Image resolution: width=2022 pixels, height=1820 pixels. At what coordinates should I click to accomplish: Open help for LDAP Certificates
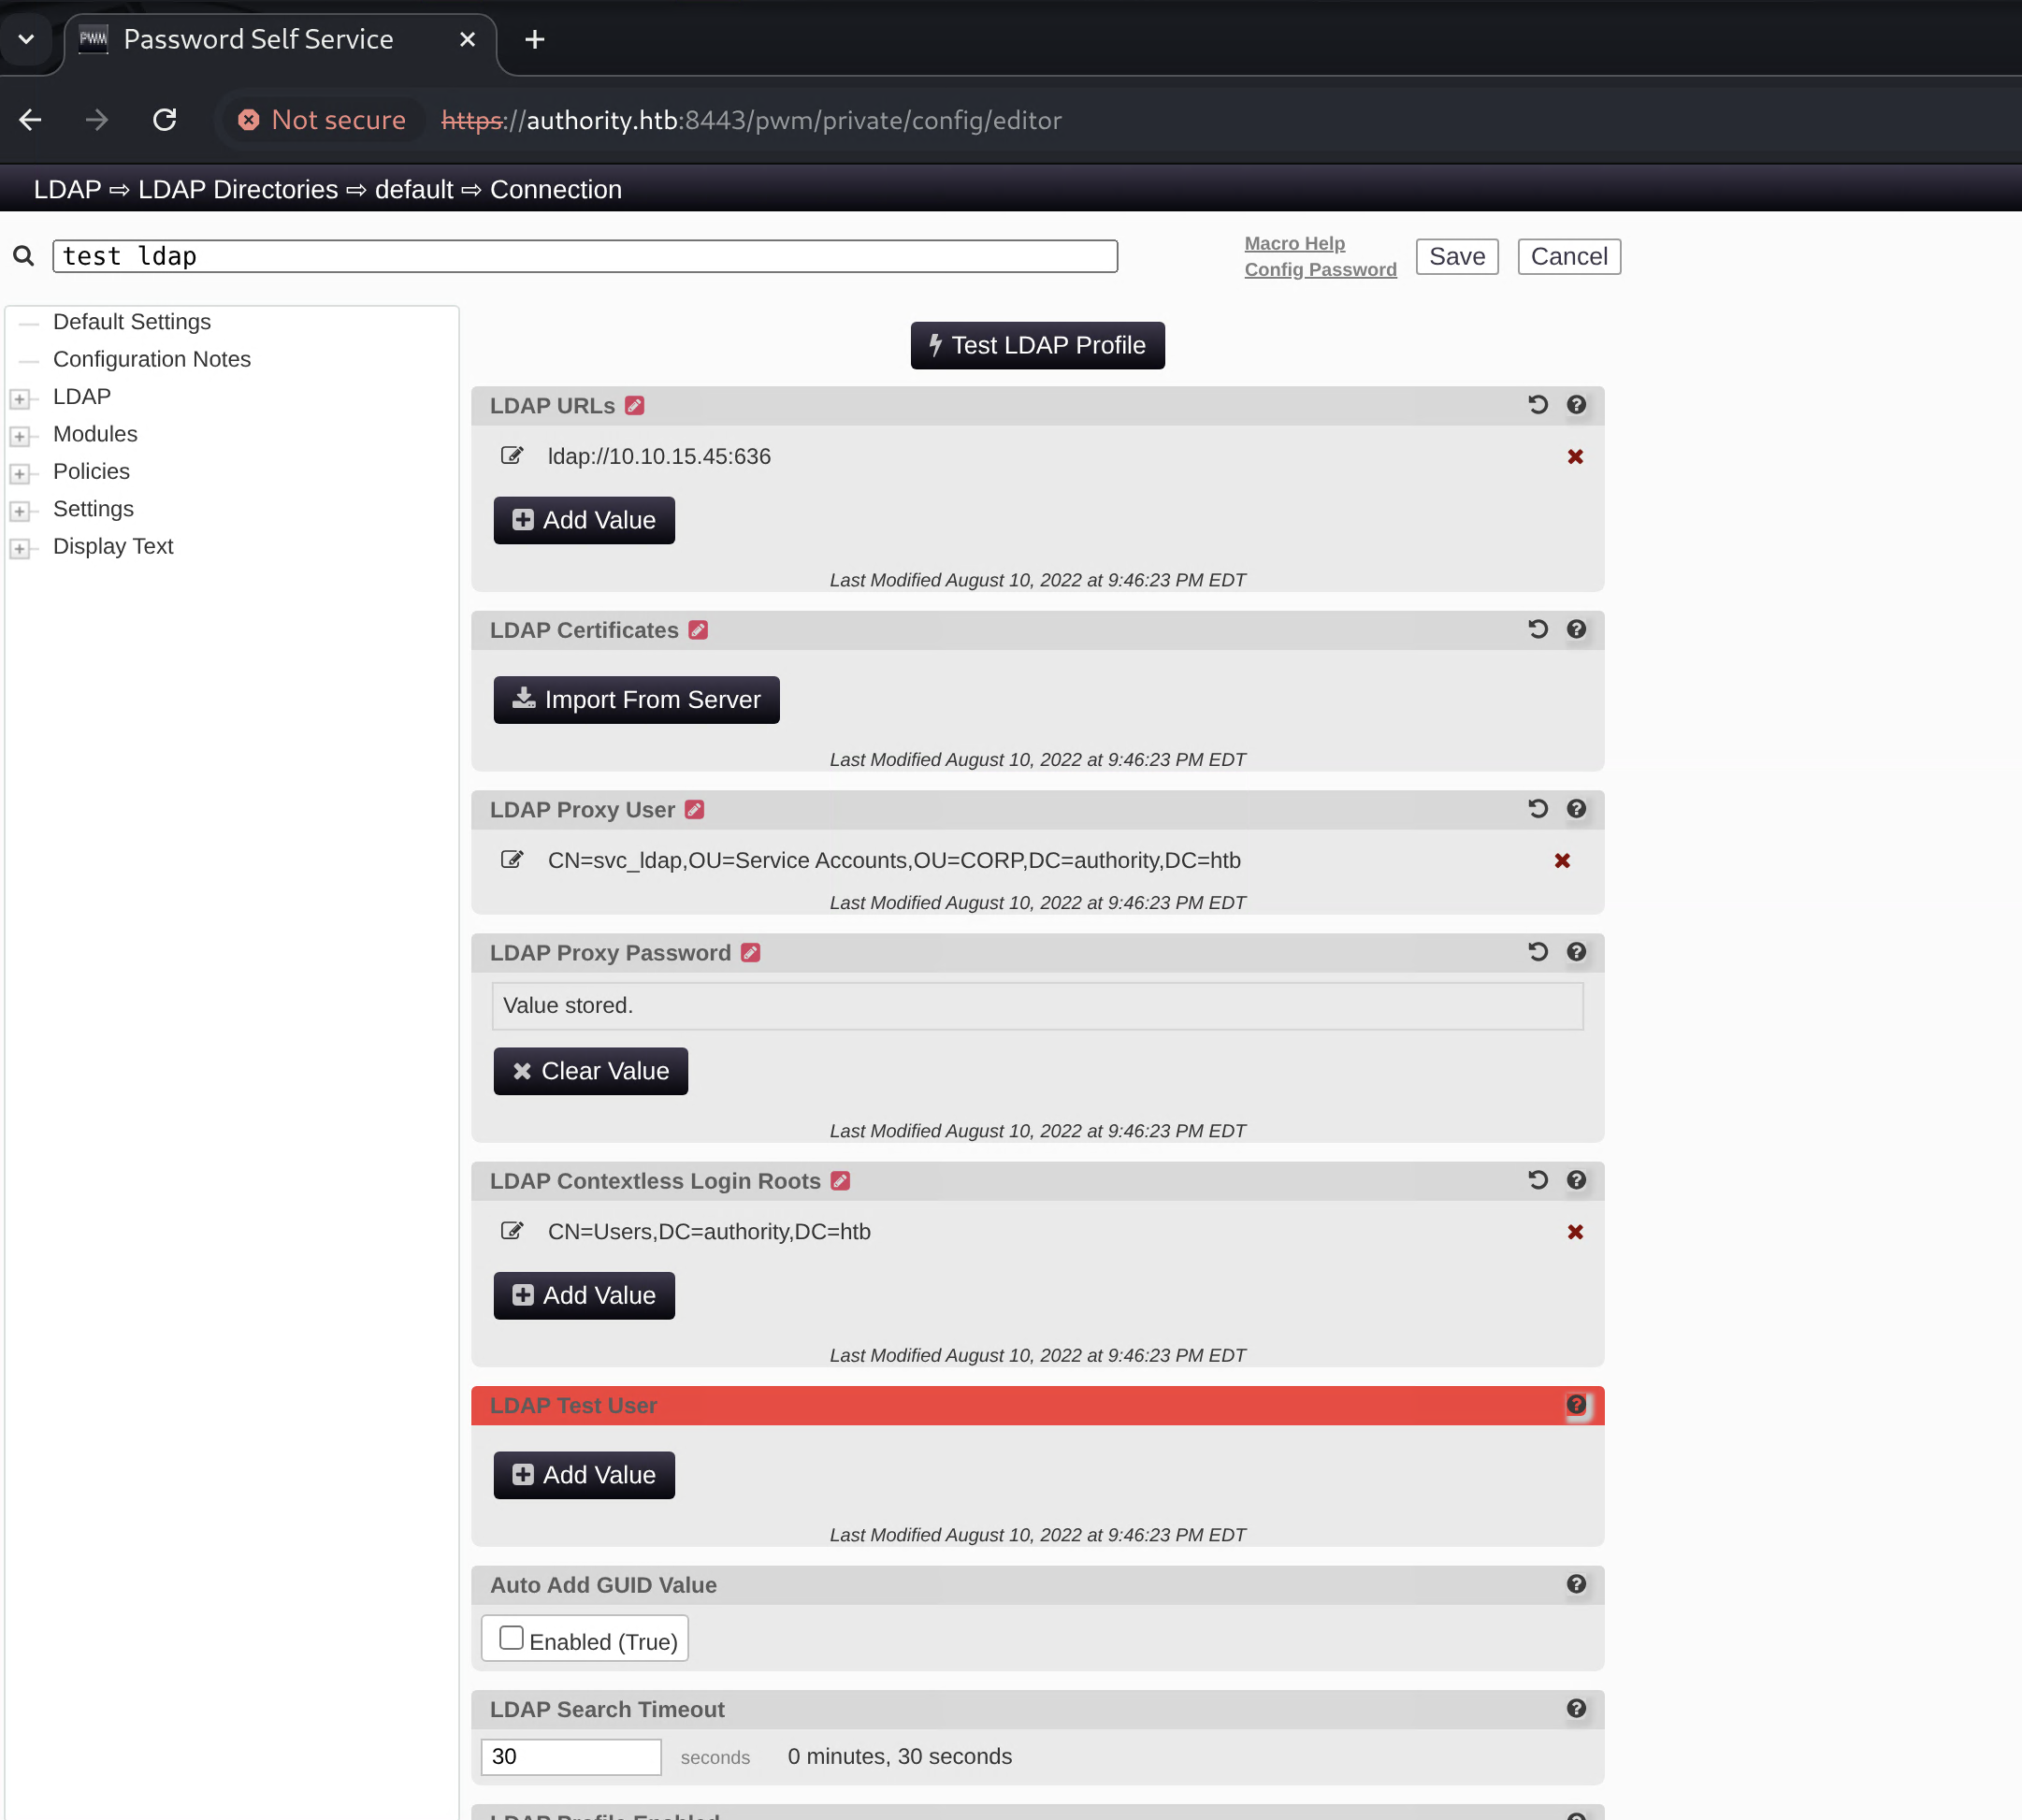pyautogui.click(x=1576, y=629)
